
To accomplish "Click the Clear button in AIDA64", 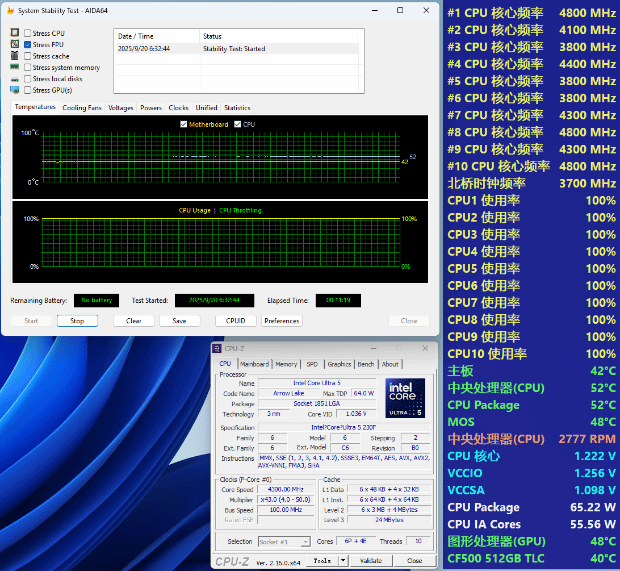I will coord(134,321).
